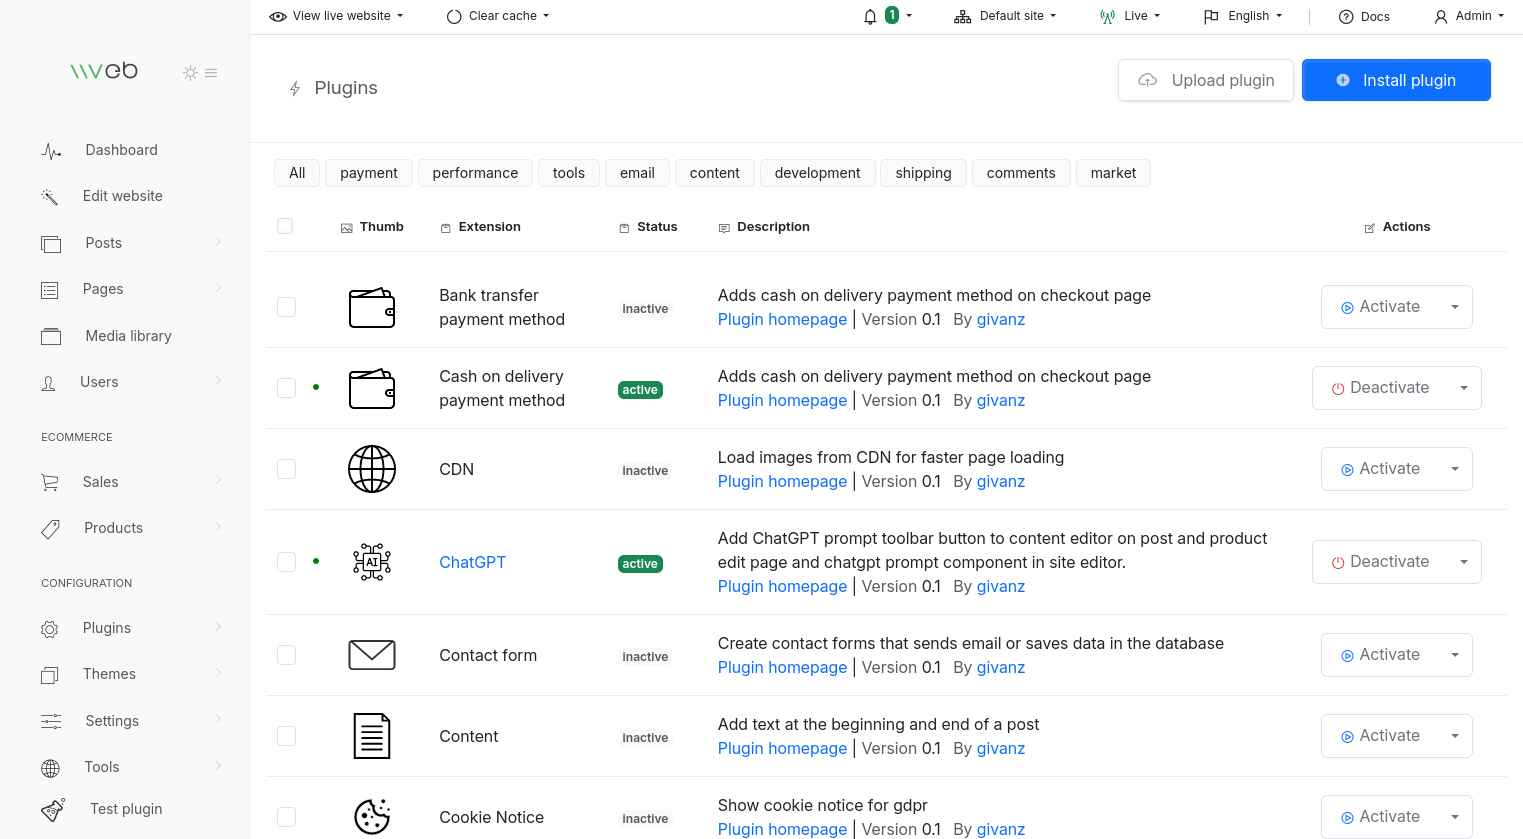Open Dashboard from sidebar menu
1523x839 pixels.
coord(121,150)
